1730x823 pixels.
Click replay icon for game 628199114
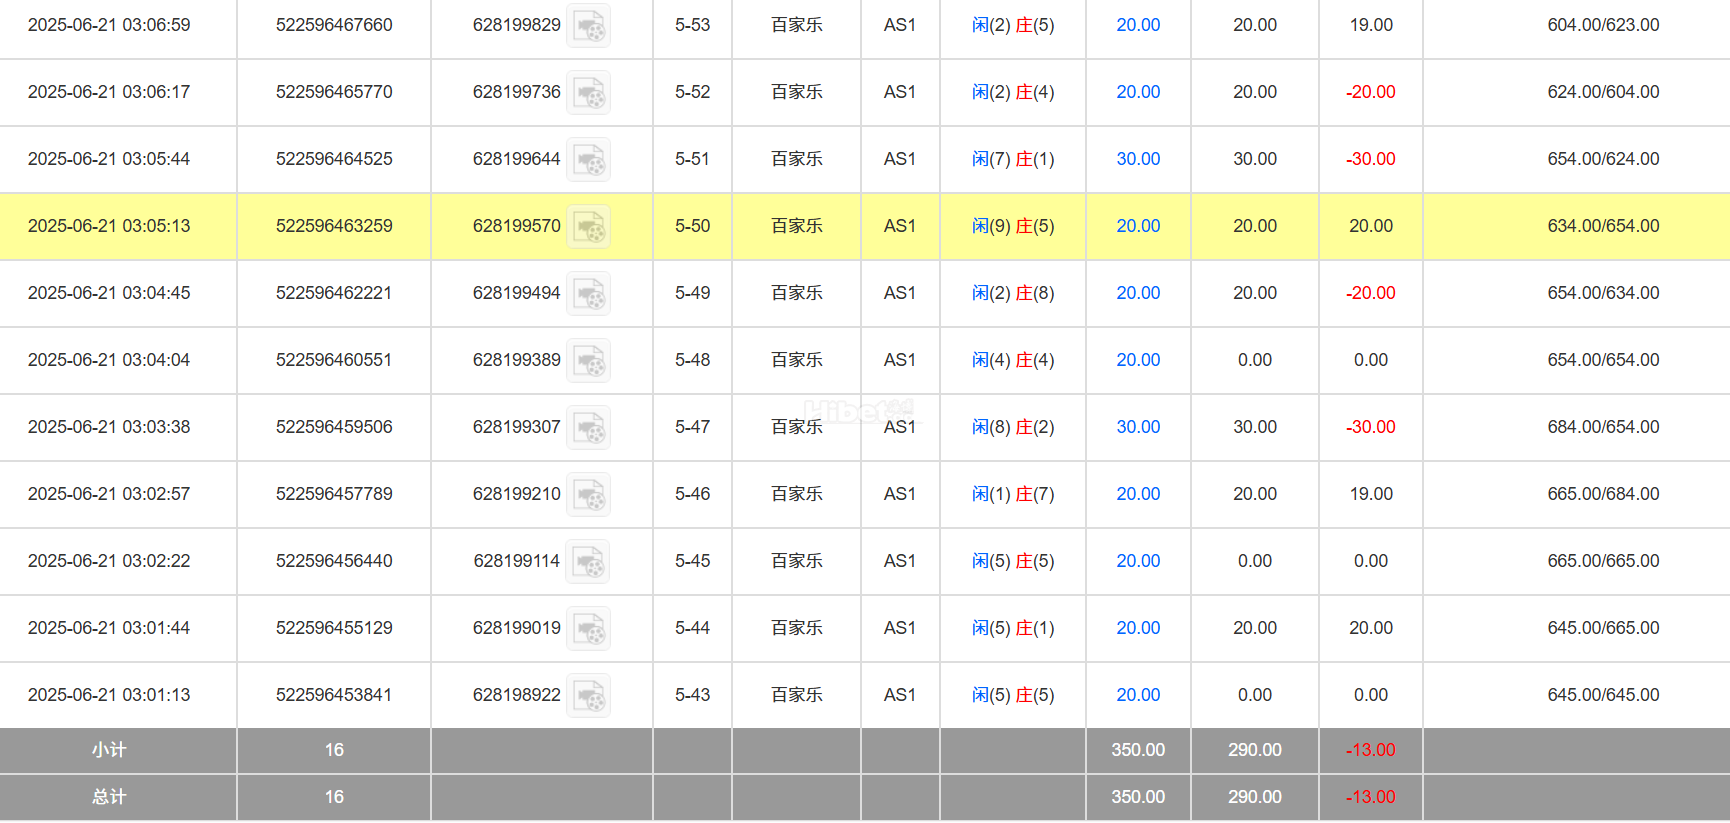click(x=589, y=562)
